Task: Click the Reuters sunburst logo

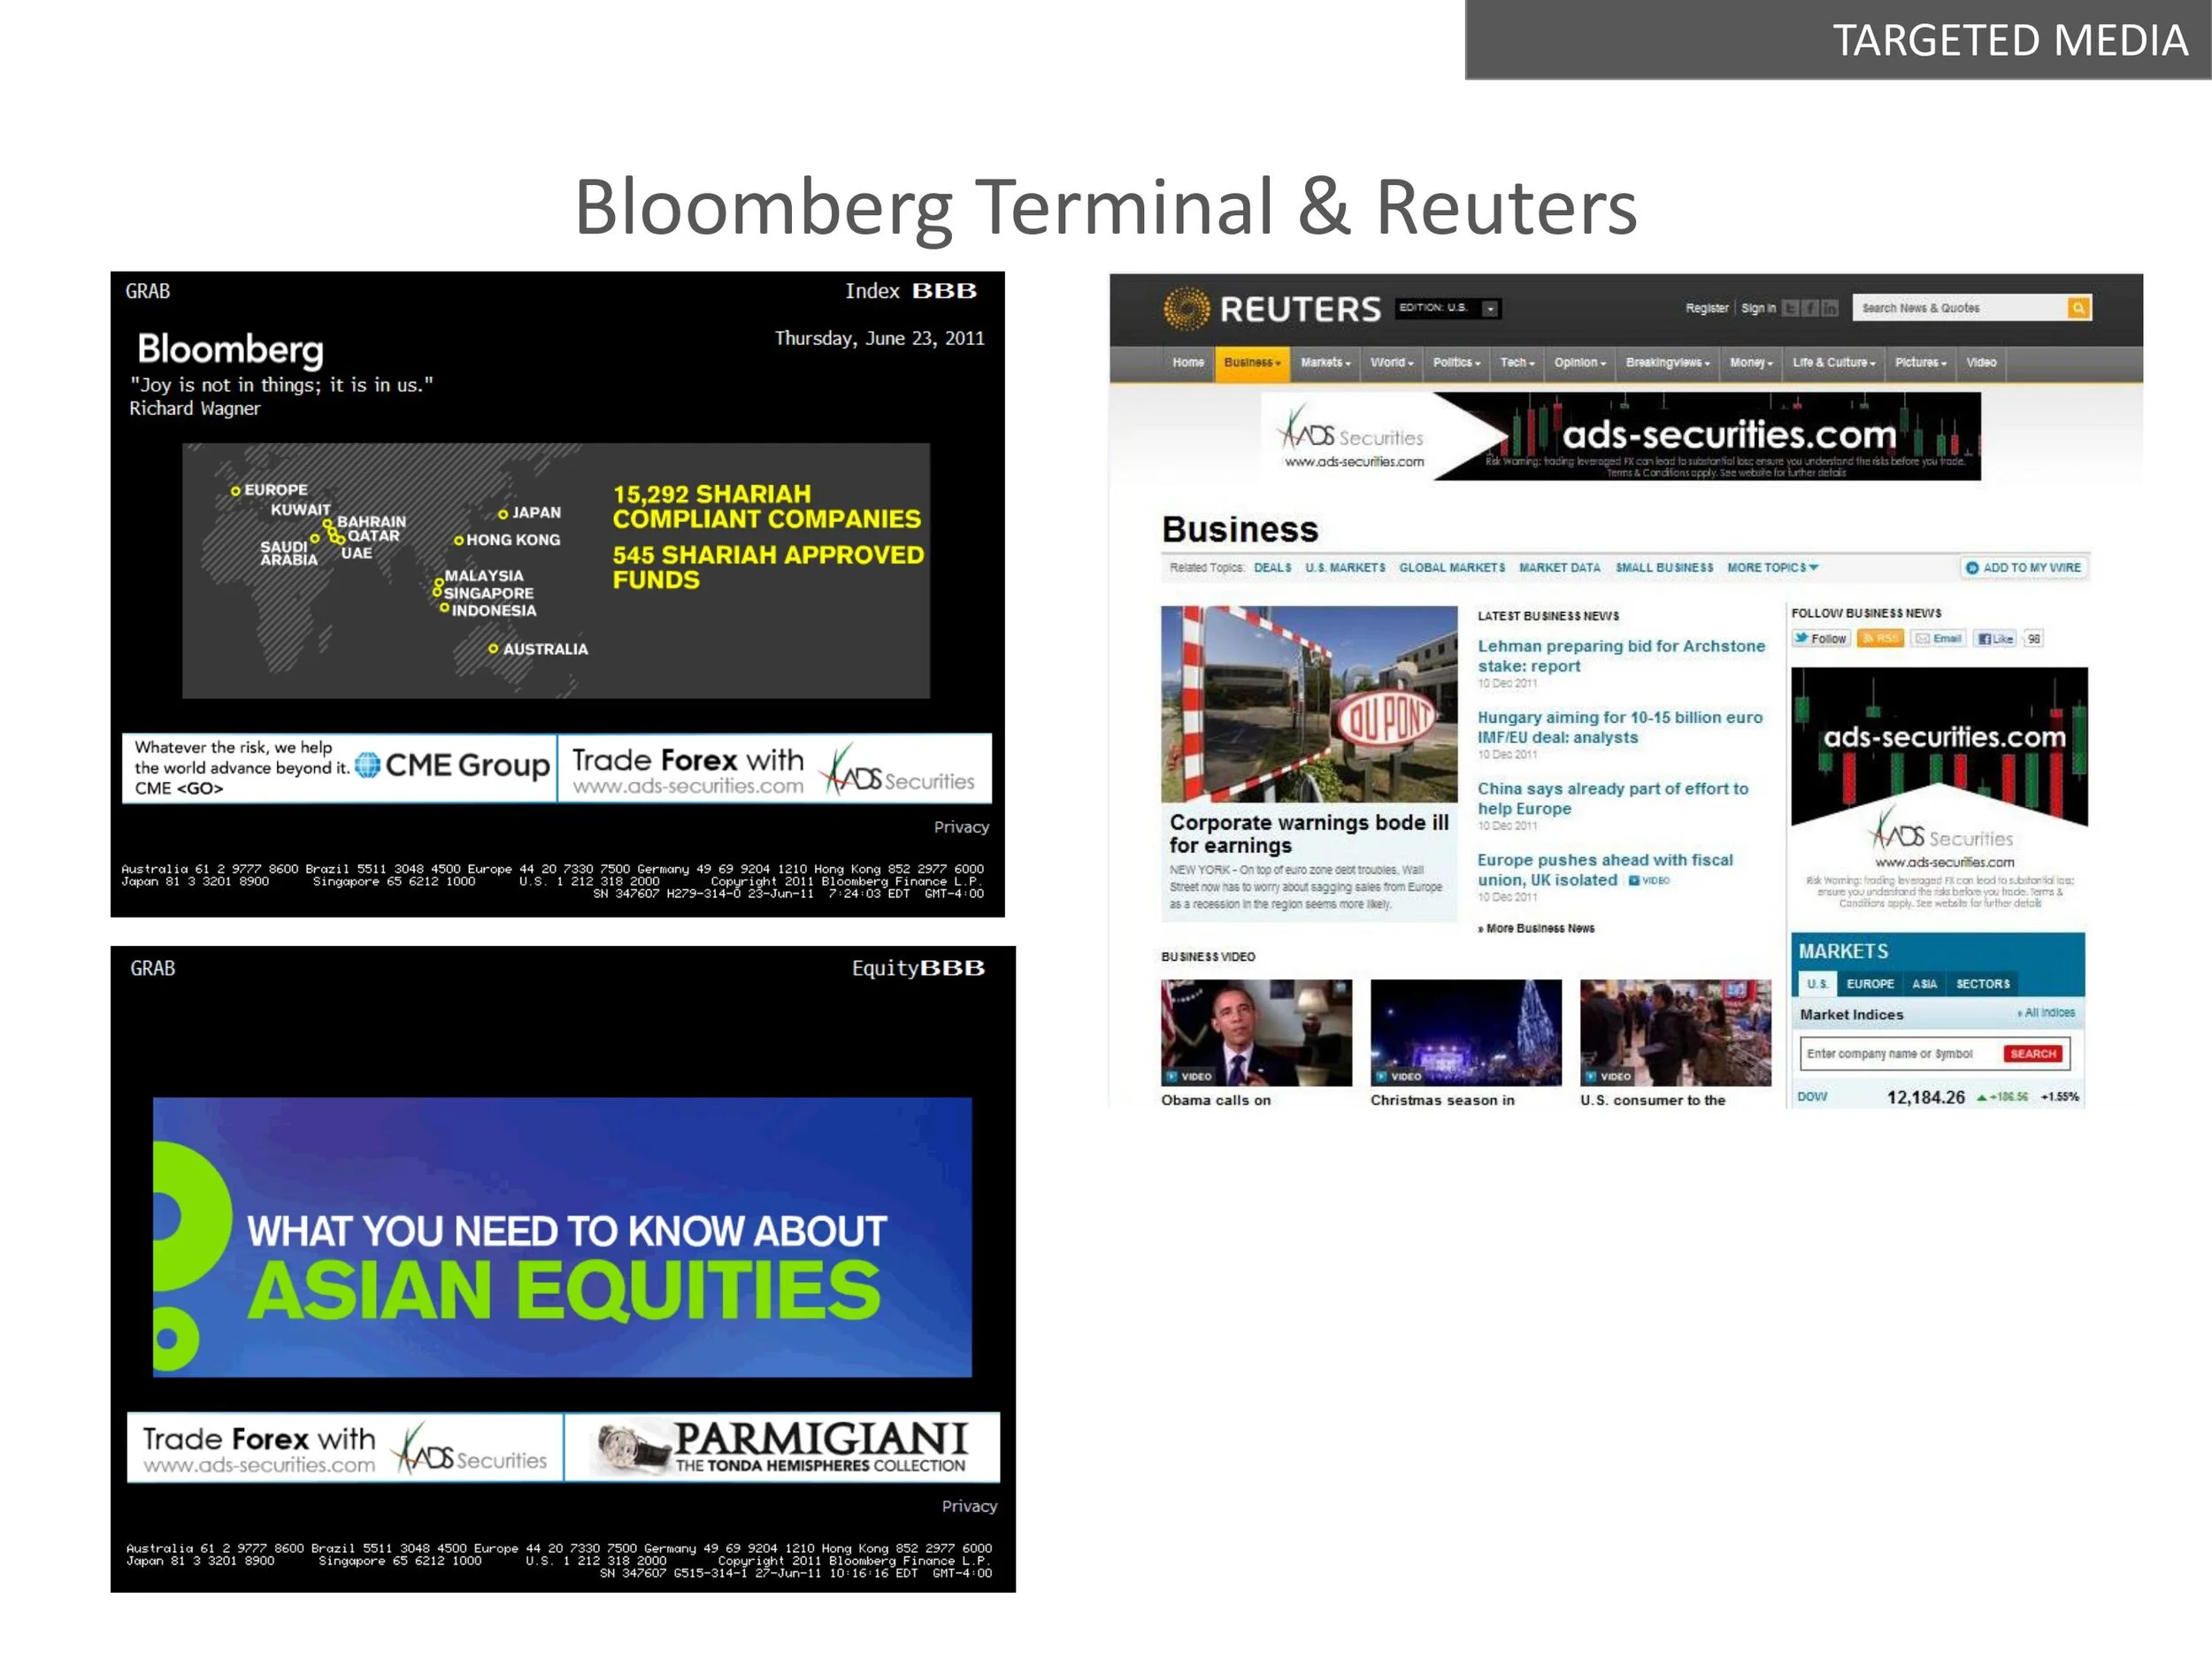Action: point(1187,309)
